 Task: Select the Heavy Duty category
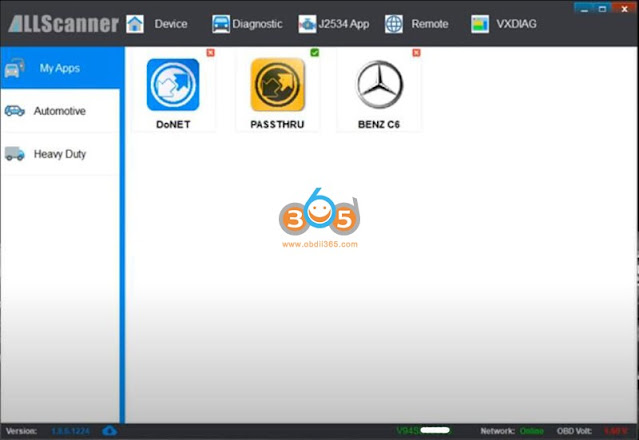[60, 154]
